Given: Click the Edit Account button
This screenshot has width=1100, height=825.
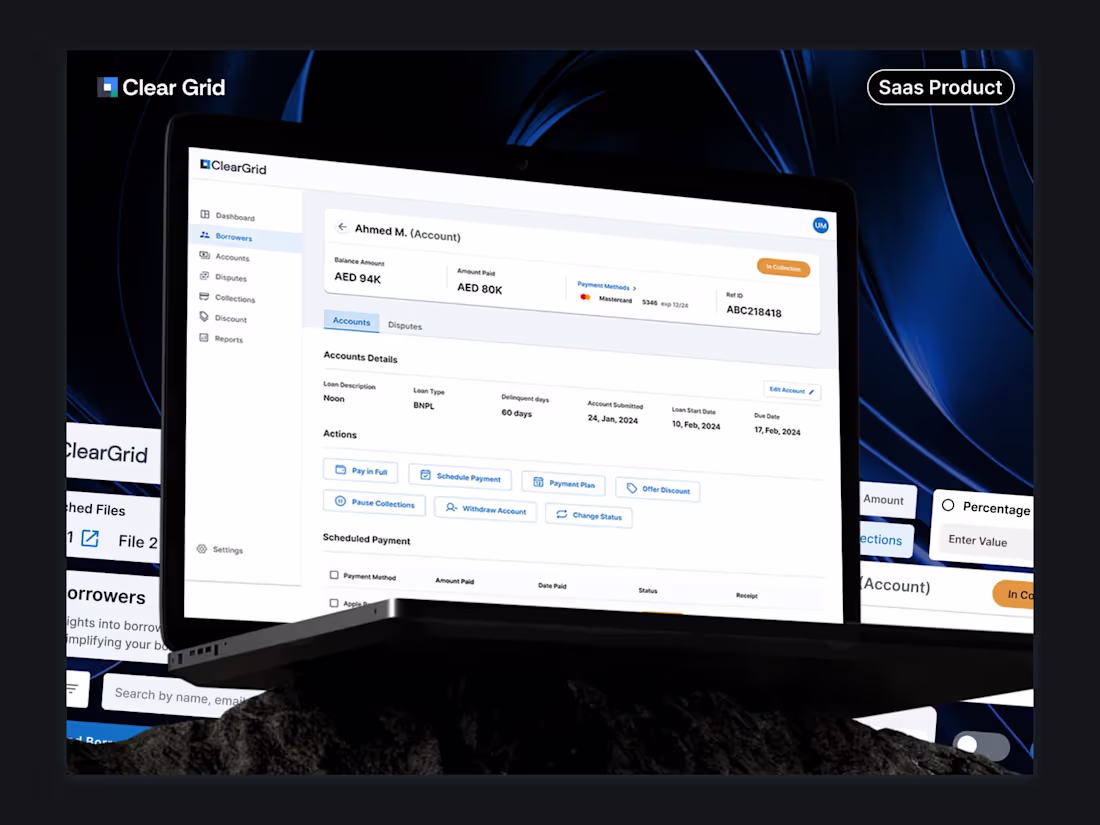Looking at the screenshot, I should 791,391.
